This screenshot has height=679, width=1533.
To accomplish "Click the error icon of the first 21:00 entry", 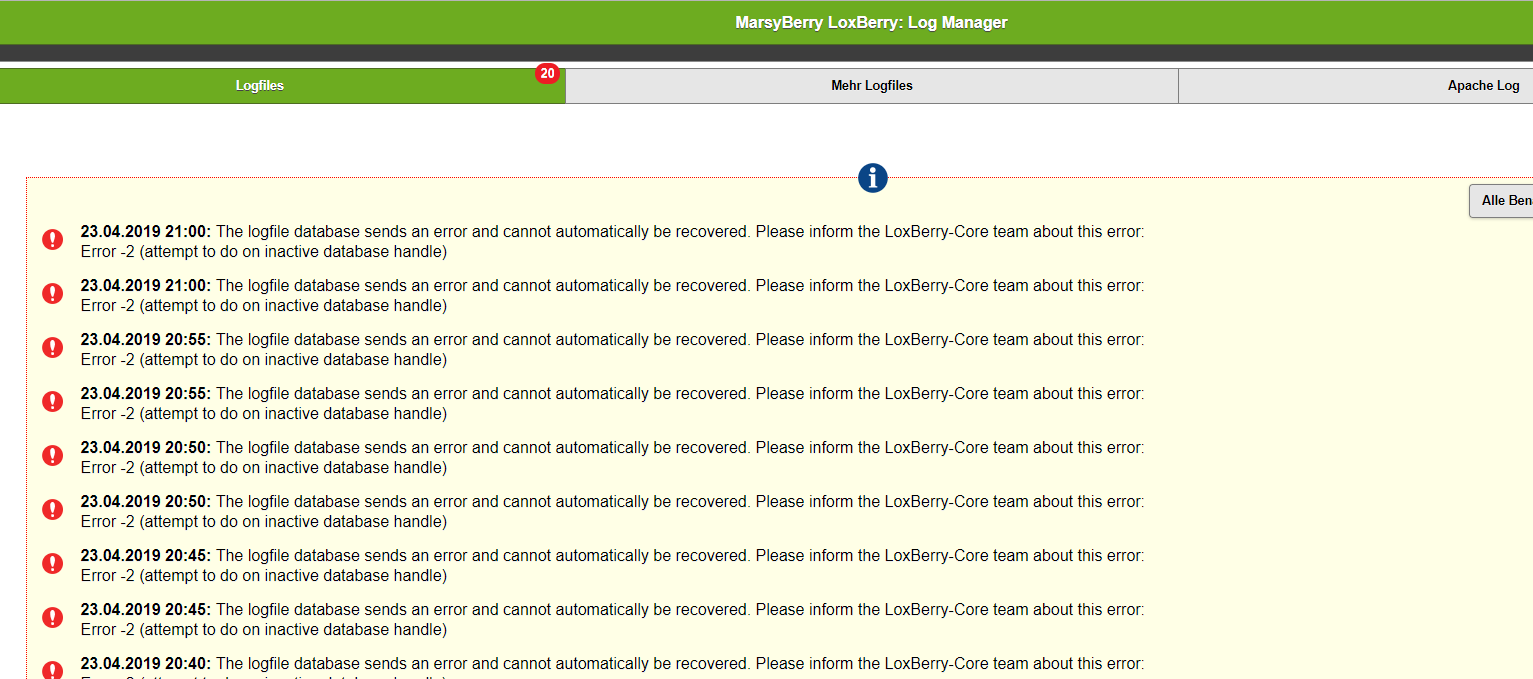I will click(x=53, y=240).
